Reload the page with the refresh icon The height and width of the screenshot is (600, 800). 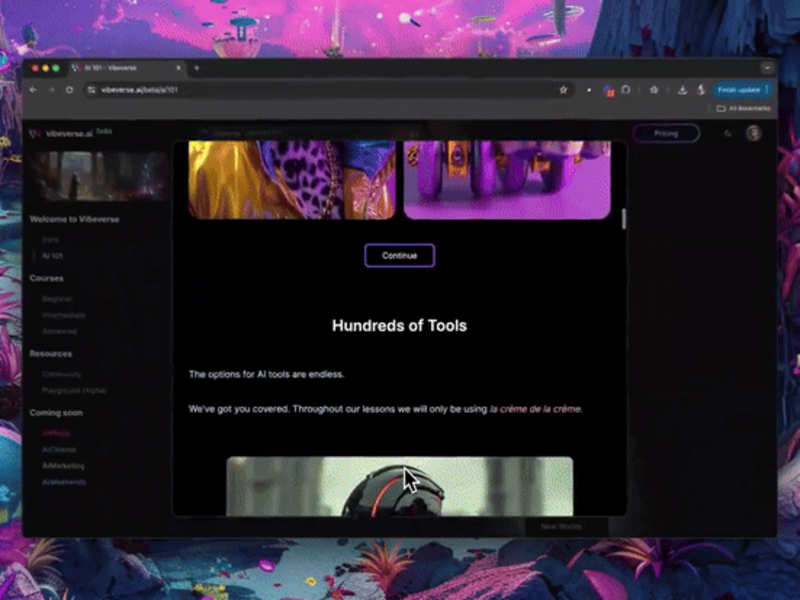(69, 90)
